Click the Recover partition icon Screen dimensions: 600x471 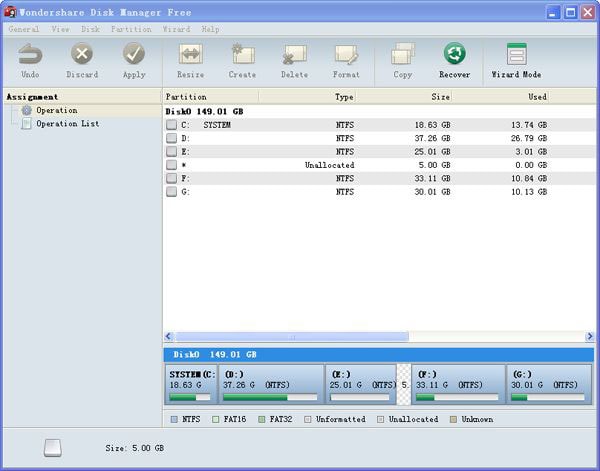coord(455,53)
